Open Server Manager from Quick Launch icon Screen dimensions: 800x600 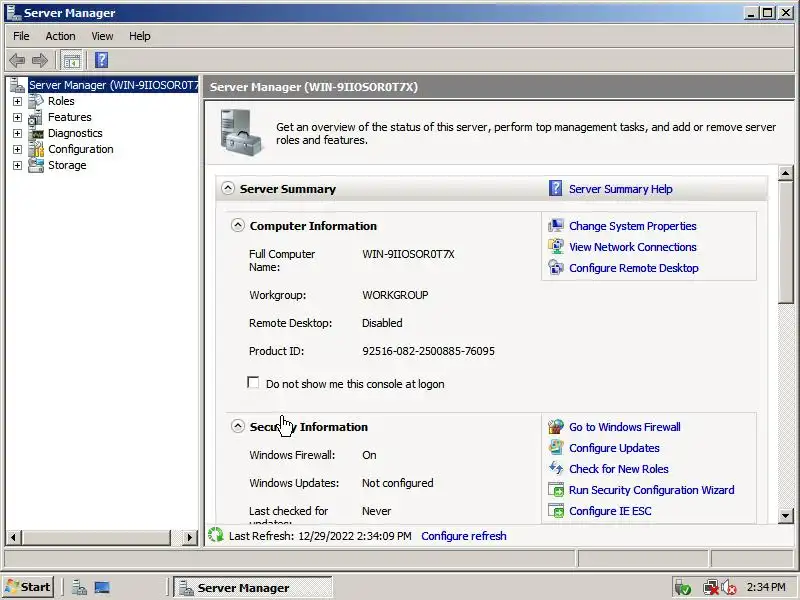[x=79, y=588]
